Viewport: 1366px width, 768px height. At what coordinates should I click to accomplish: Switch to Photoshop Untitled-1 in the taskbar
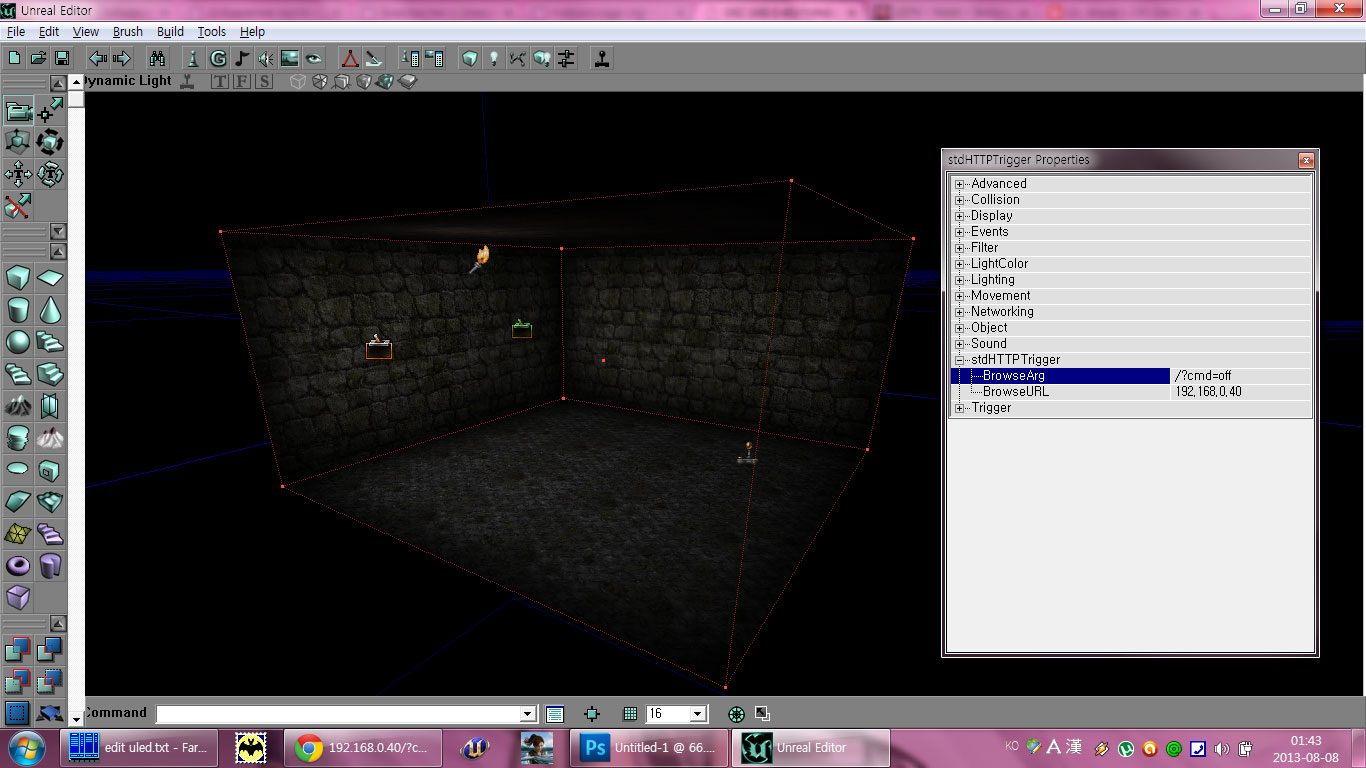648,747
